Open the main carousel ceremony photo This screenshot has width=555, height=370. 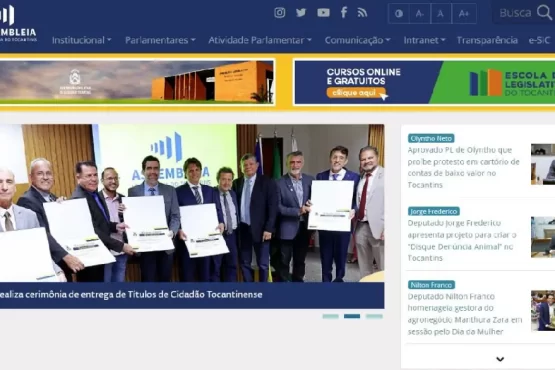(x=192, y=203)
